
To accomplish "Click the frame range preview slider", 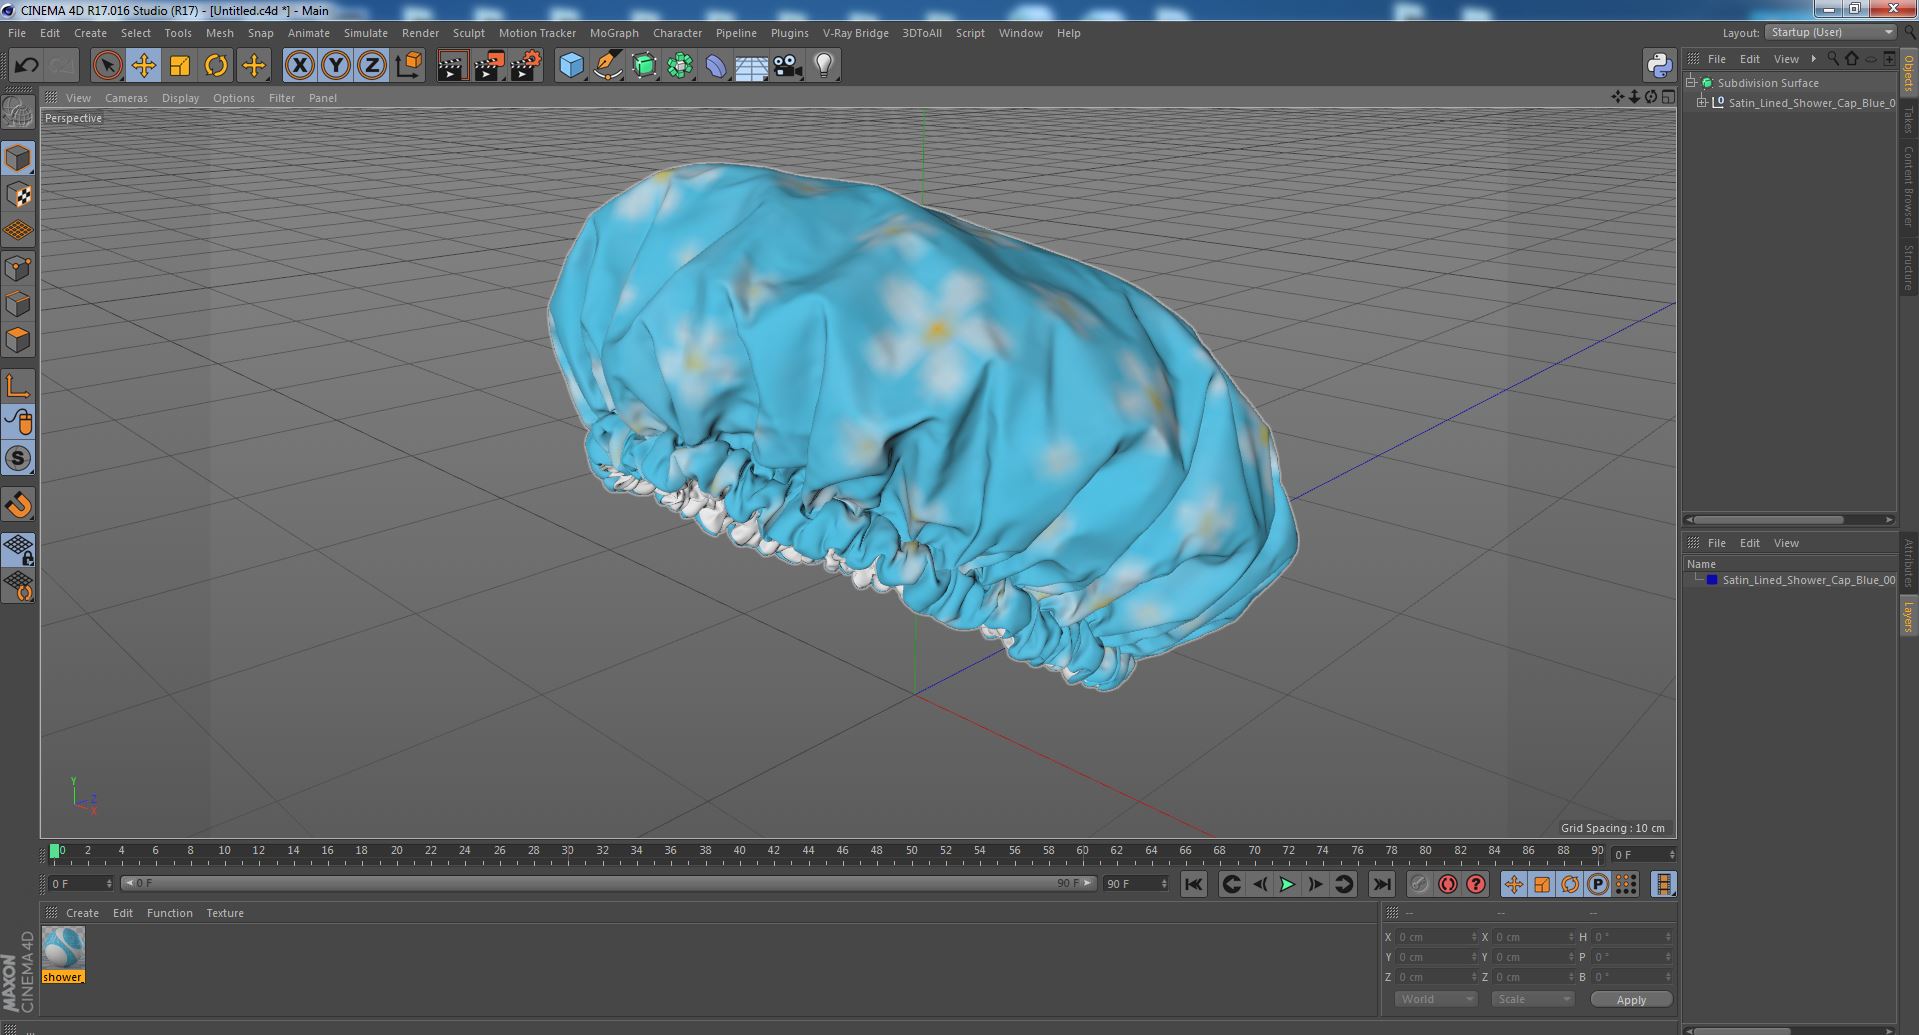I will (607, 884).
